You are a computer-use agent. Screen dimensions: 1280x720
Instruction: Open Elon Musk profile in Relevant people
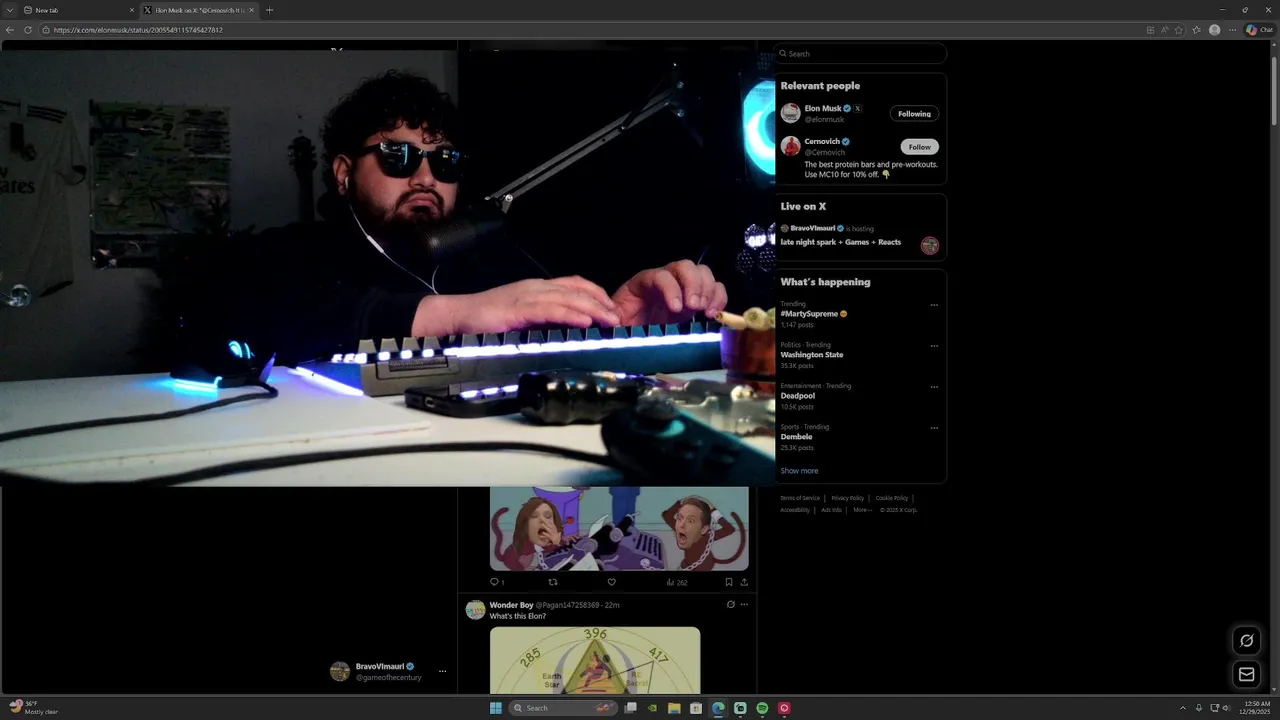pos(823,108)
